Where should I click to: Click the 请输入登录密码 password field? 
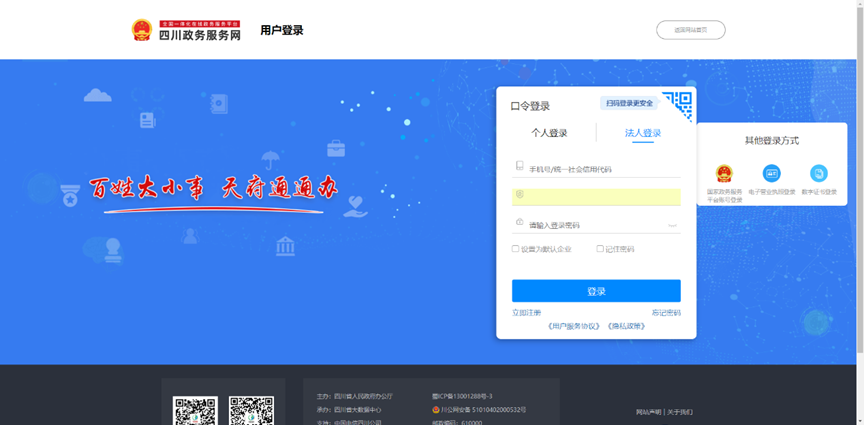click(x=596, y=224)
